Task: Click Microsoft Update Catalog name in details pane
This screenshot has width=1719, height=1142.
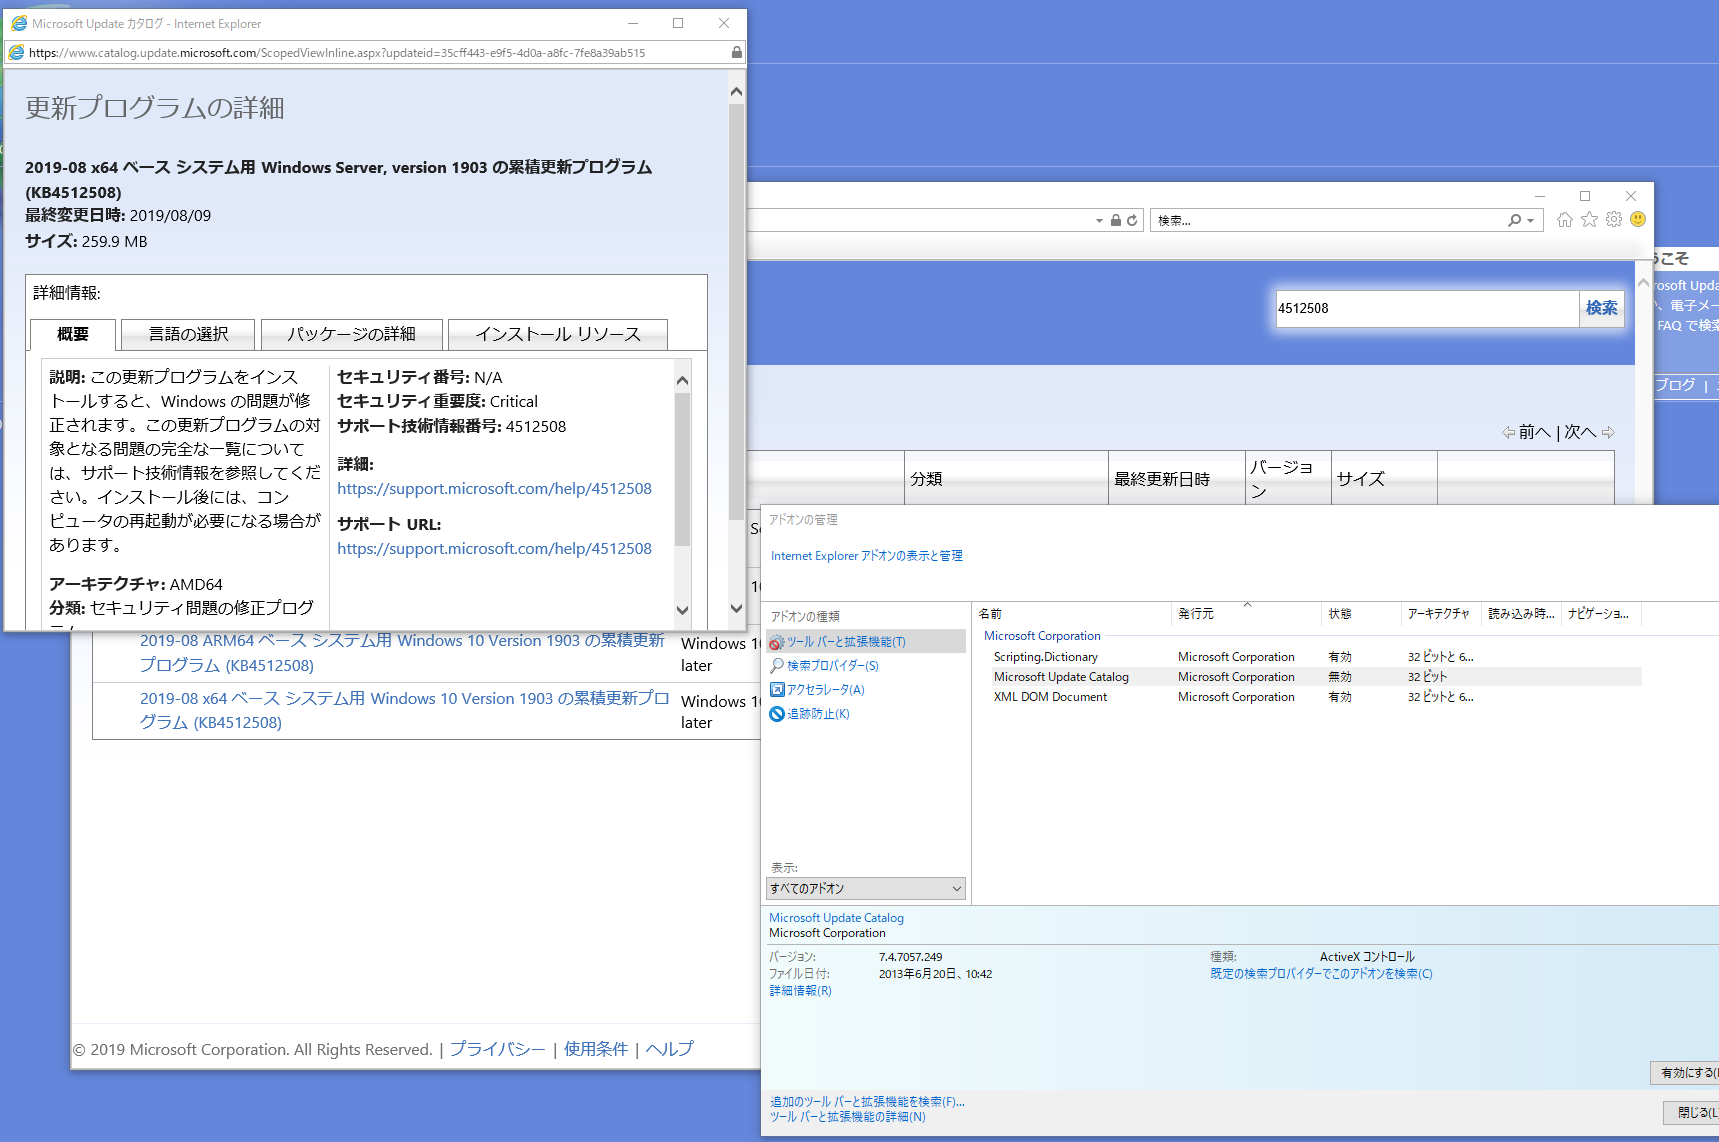Action: (x=836, y=918)
